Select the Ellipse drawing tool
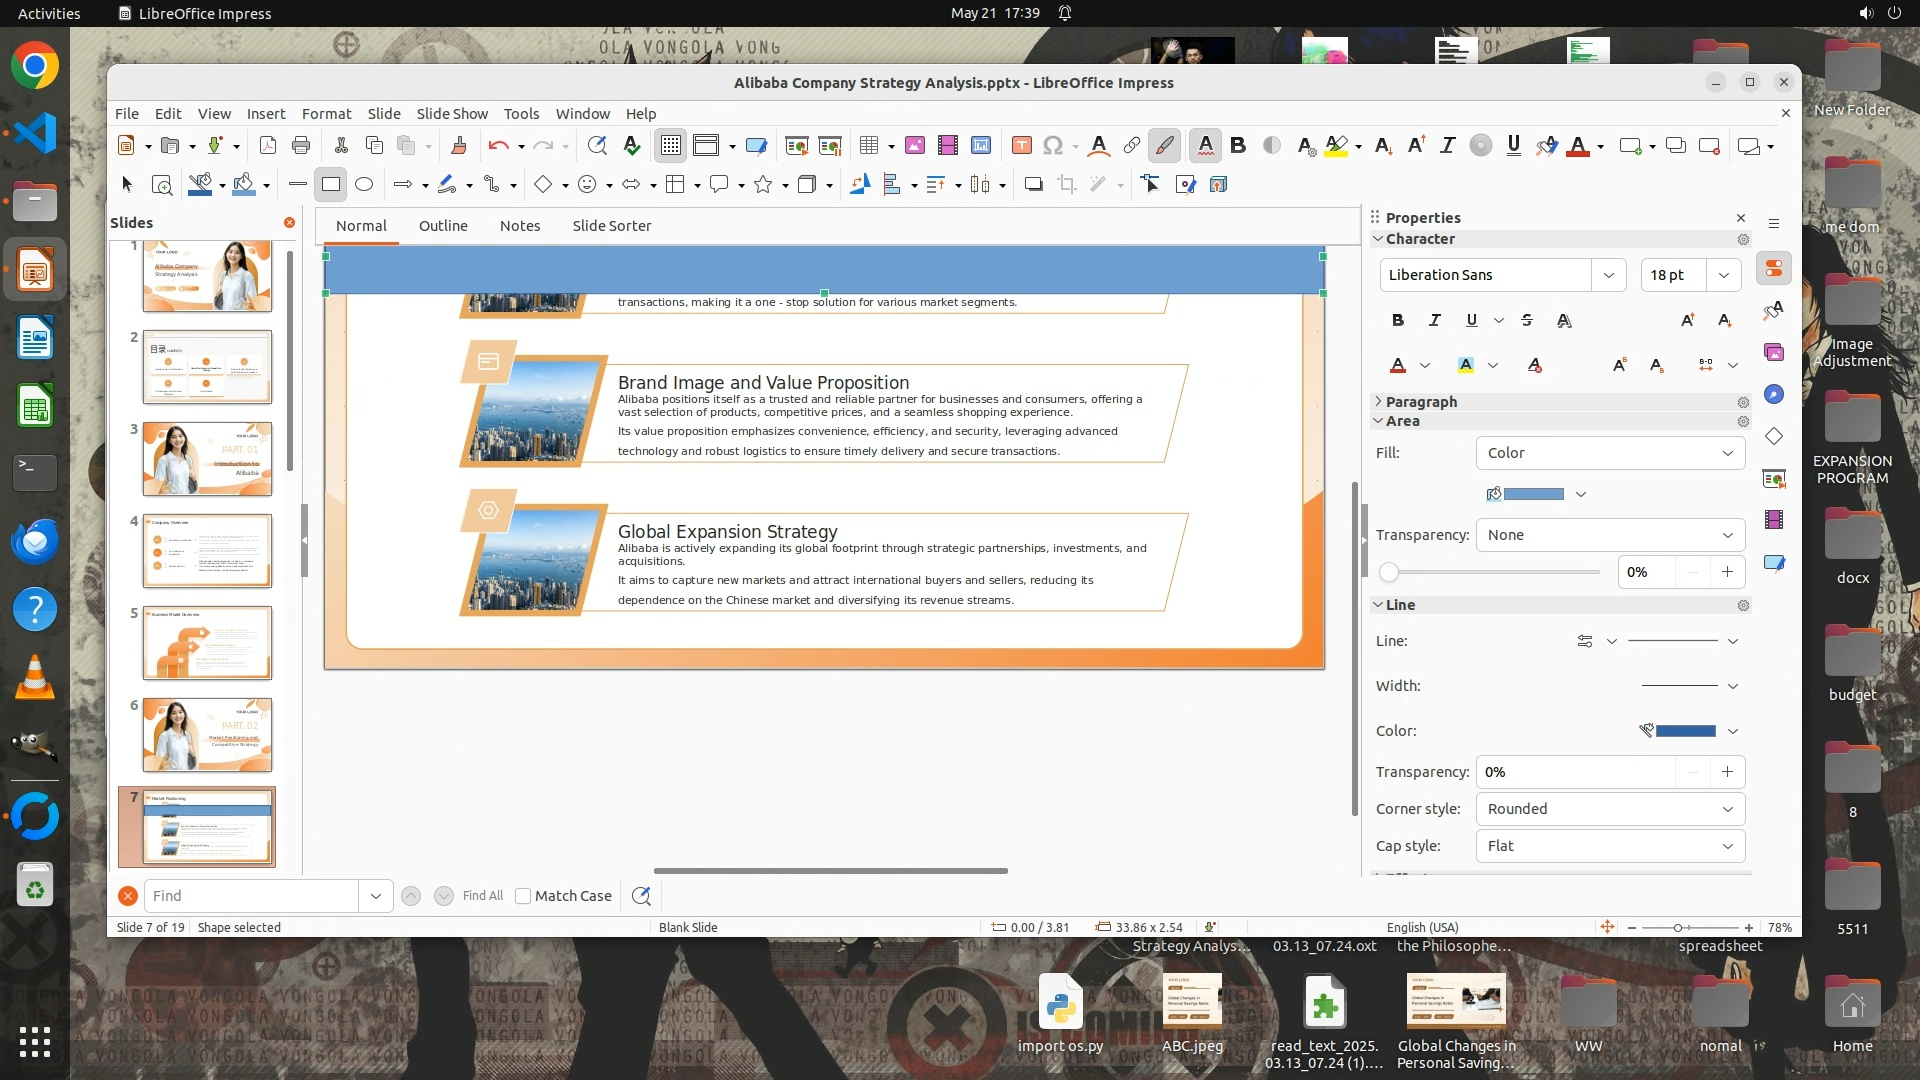The image size is (1920, 1080). click(x=364, y=184)
